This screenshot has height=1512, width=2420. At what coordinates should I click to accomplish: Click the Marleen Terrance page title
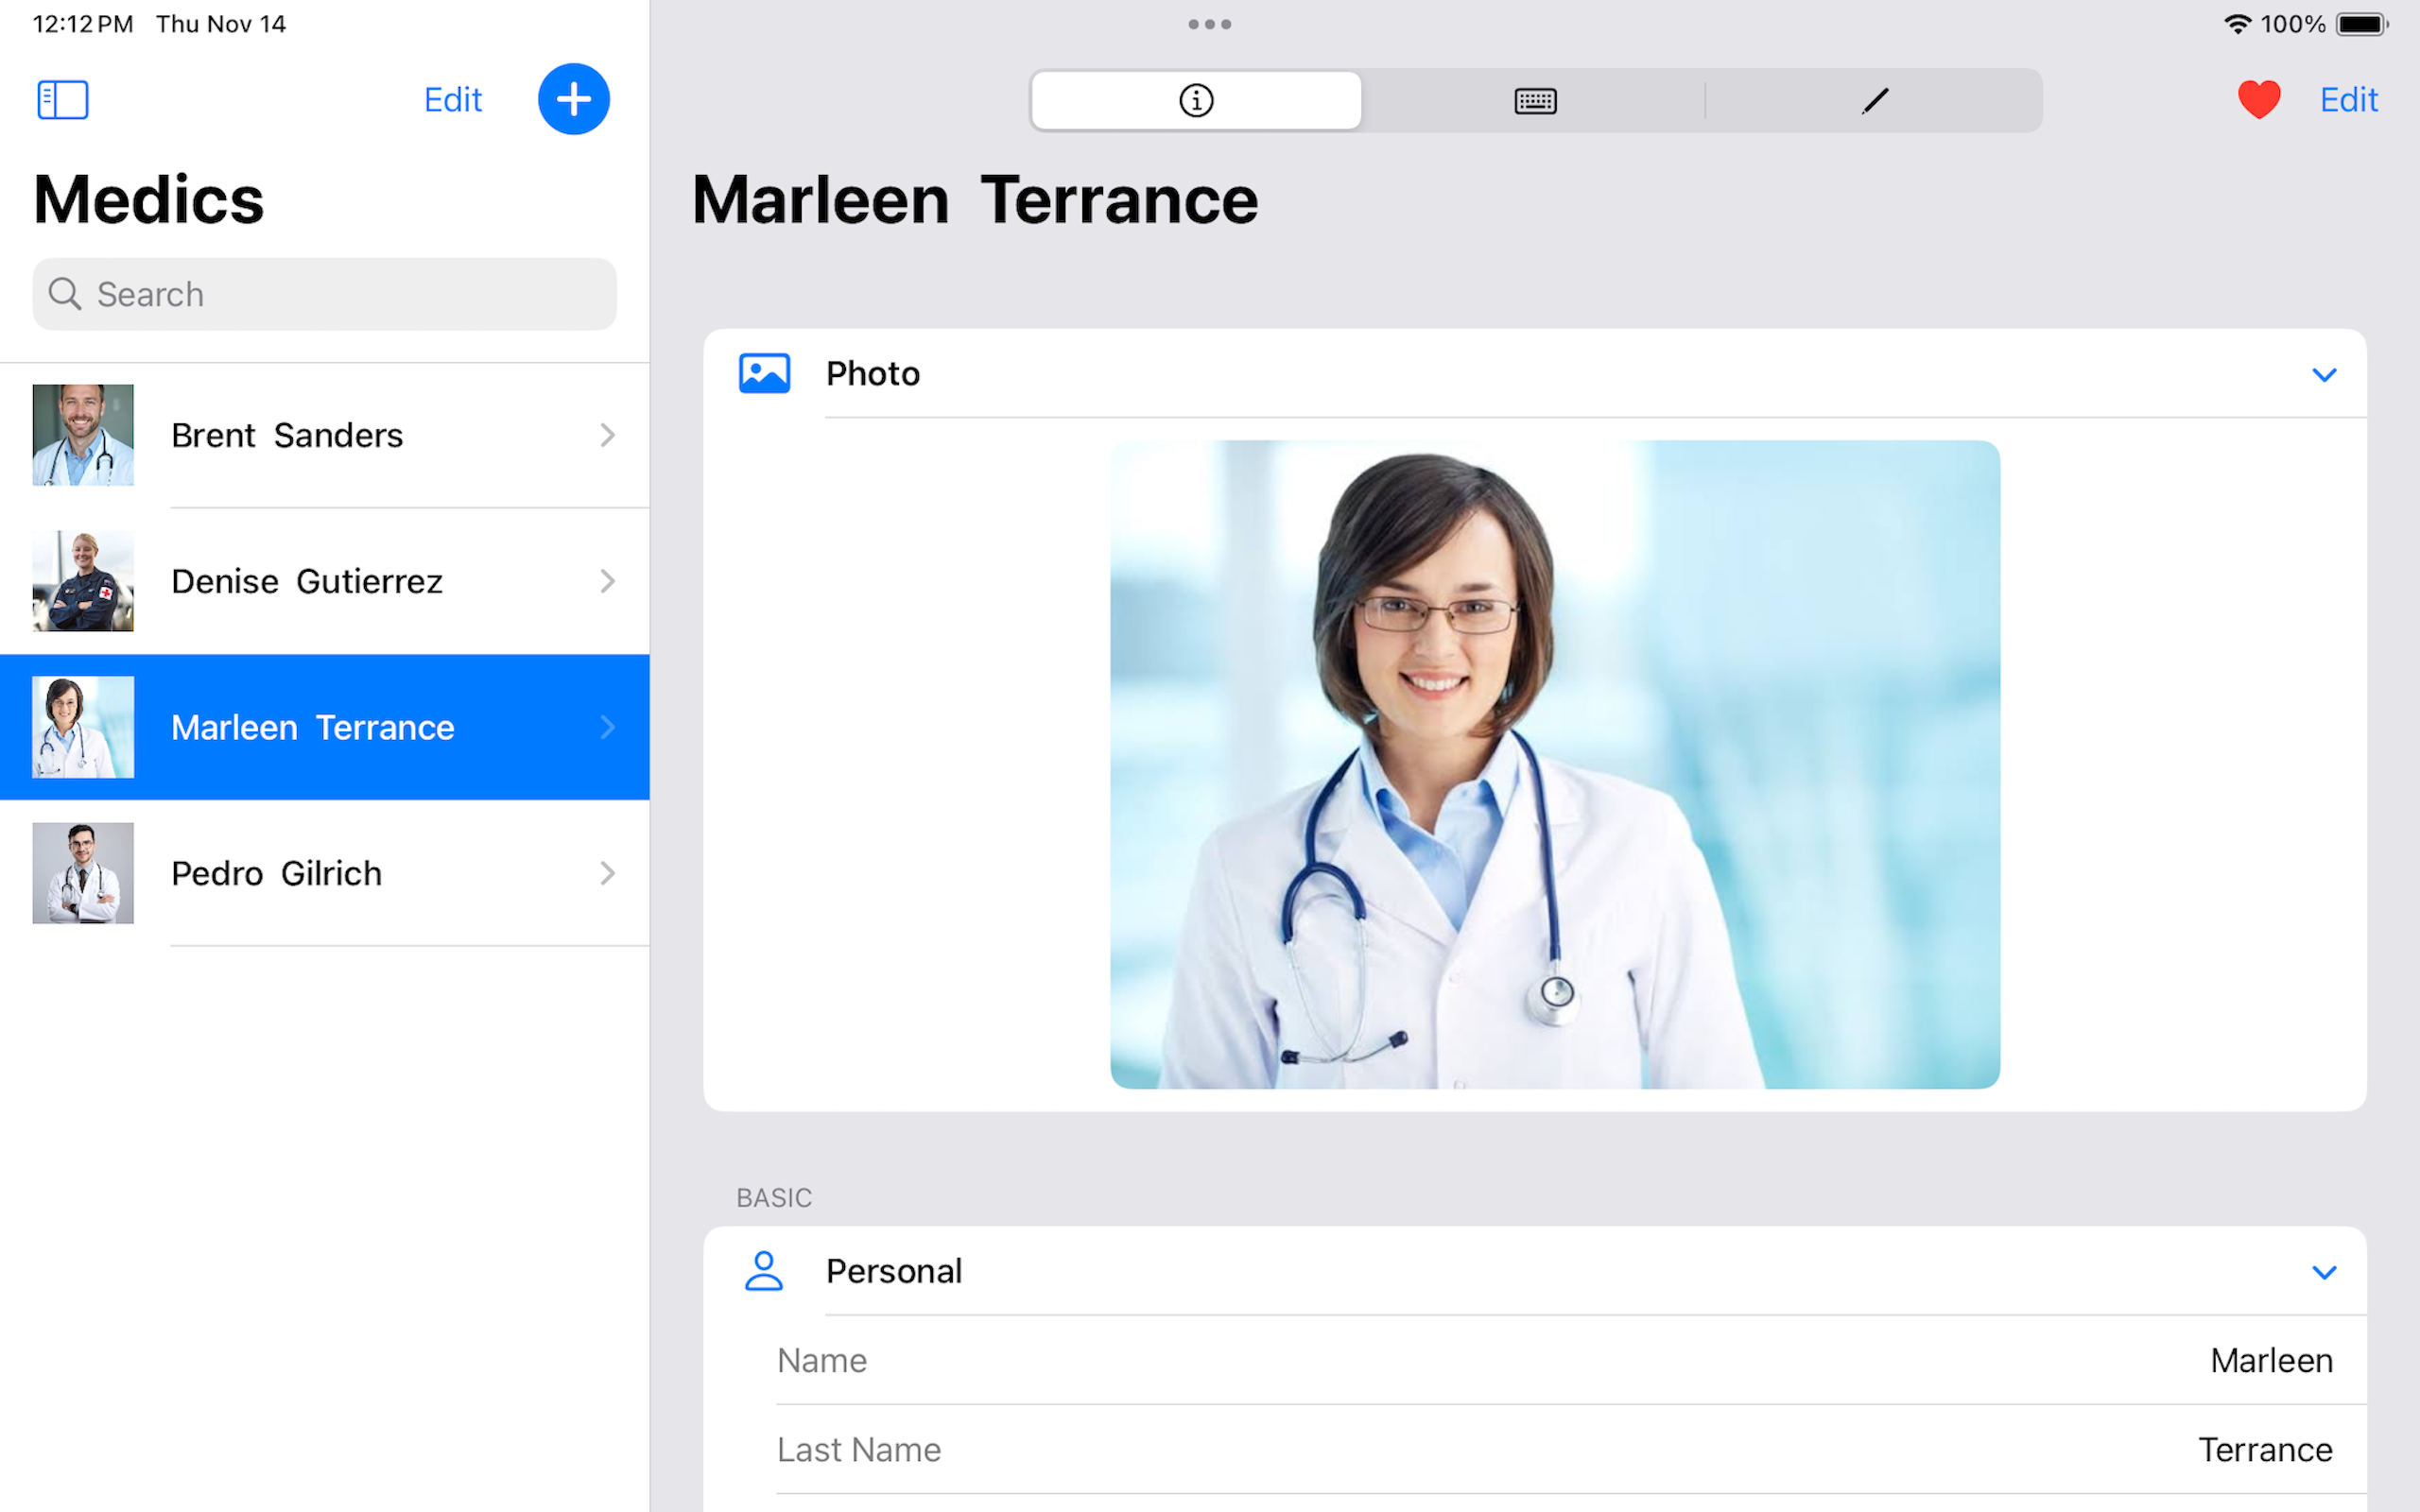[975, 200]
